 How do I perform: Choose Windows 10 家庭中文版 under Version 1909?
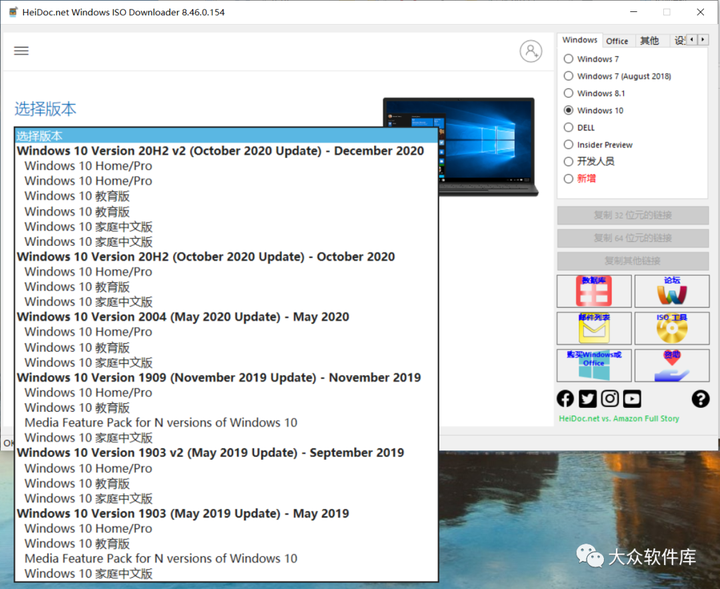pyautogui.click(x=226, y=438)
